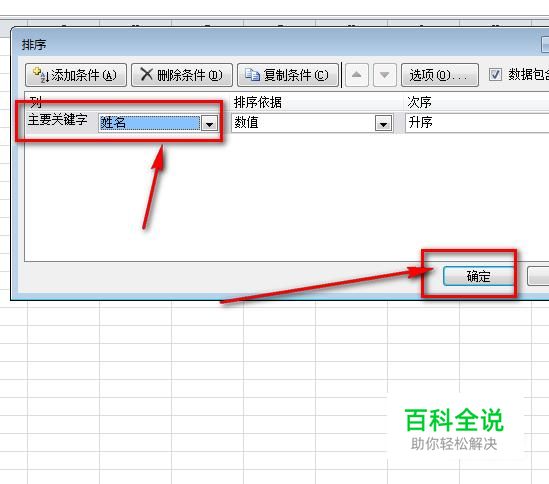Click the 添加条件 (Add condition) button
Viewport: 549px width, 484px height.
(x=76, y=75)
